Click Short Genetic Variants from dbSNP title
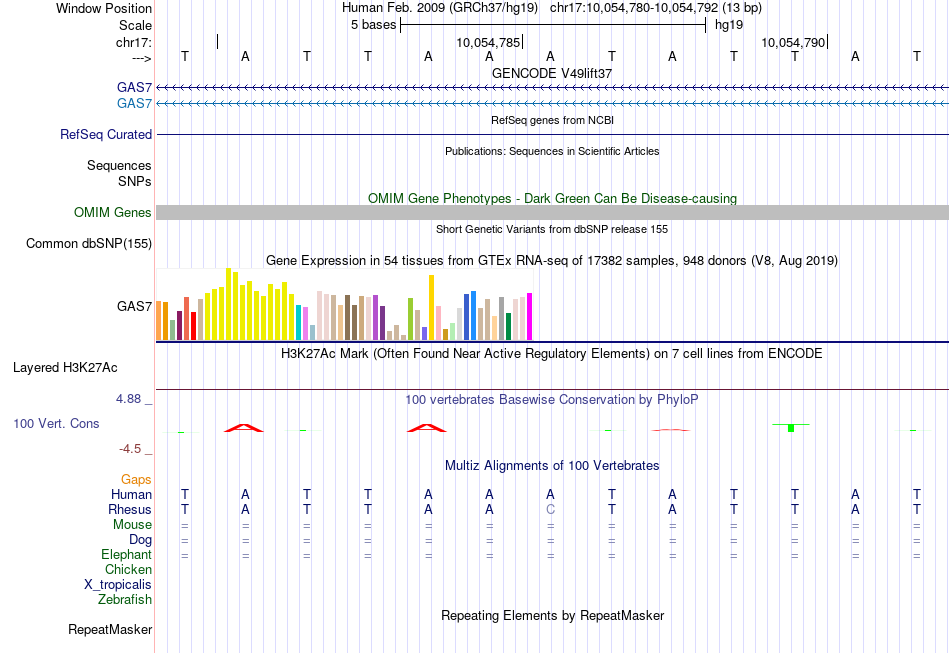Viewport: 950px width, 653px height. (552, 229)
